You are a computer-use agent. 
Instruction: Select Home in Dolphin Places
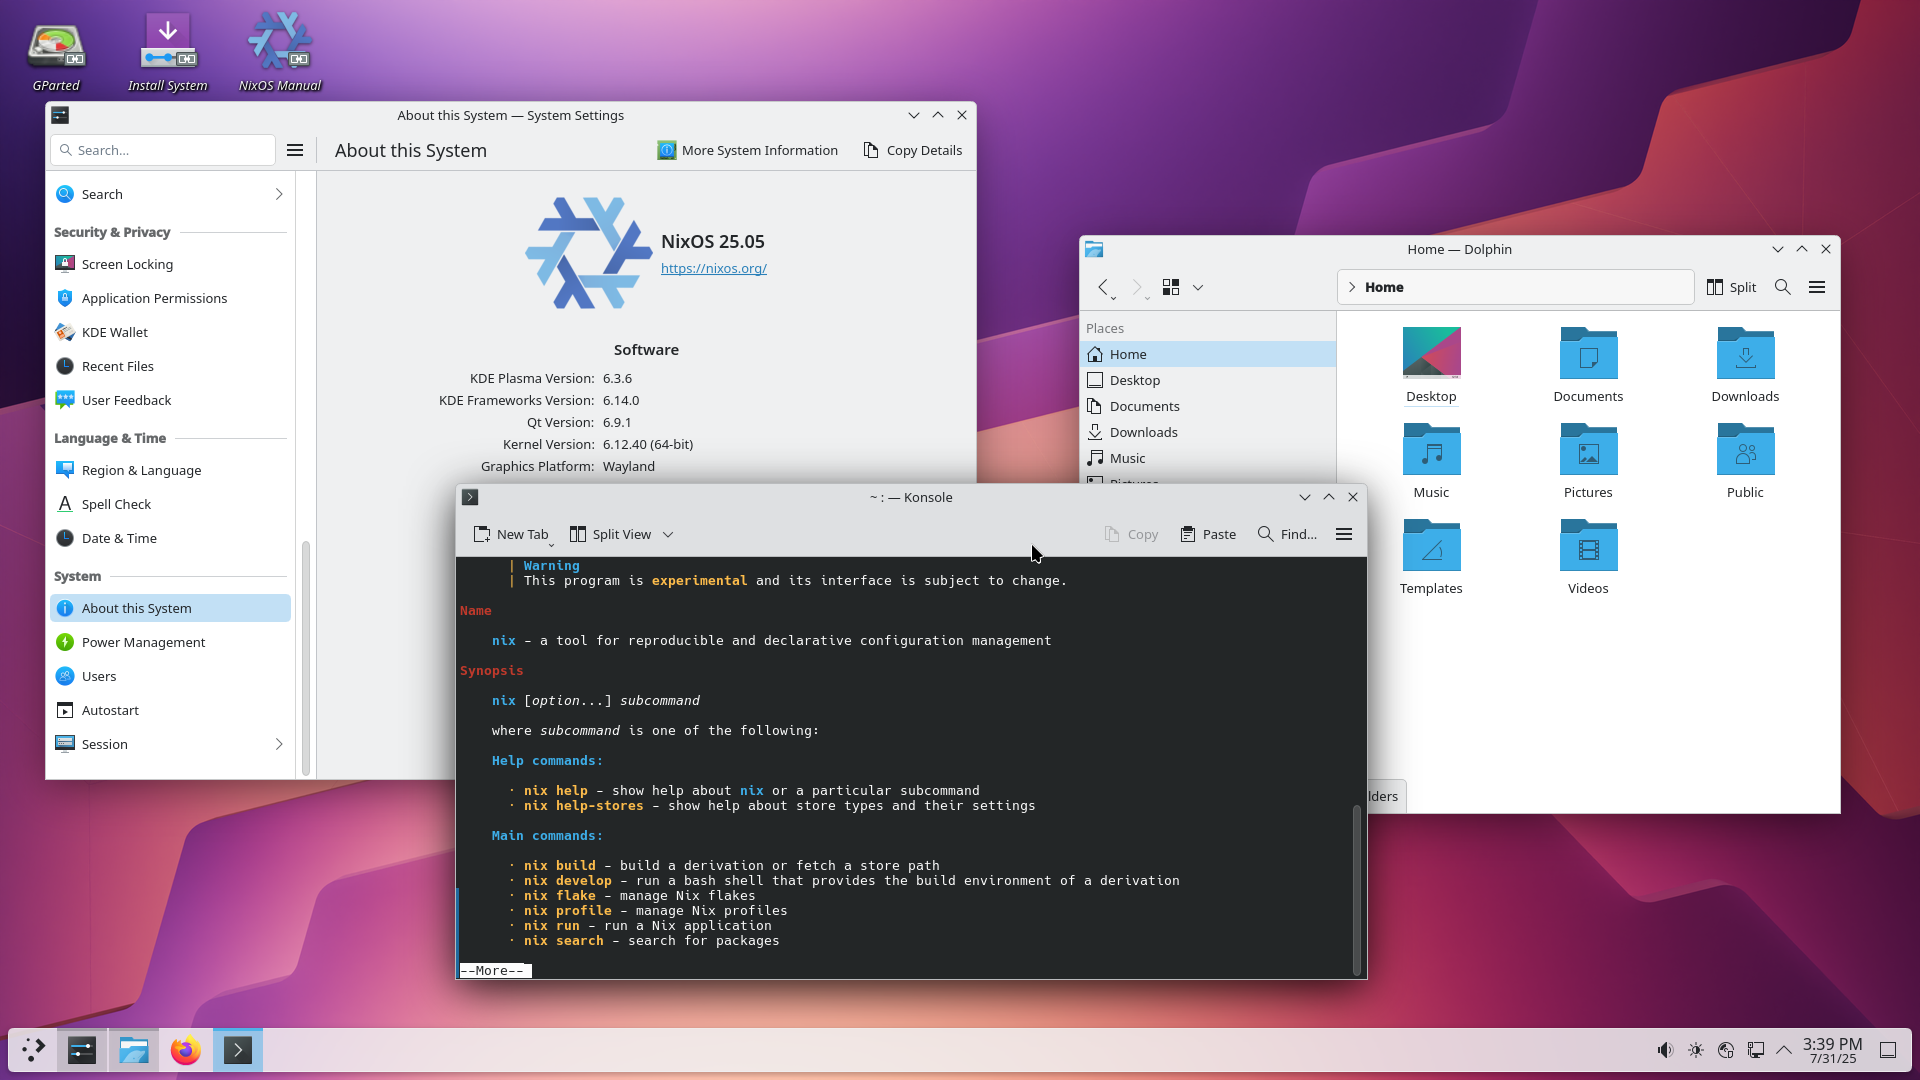pyautogui.click(x=1207, y=354)
